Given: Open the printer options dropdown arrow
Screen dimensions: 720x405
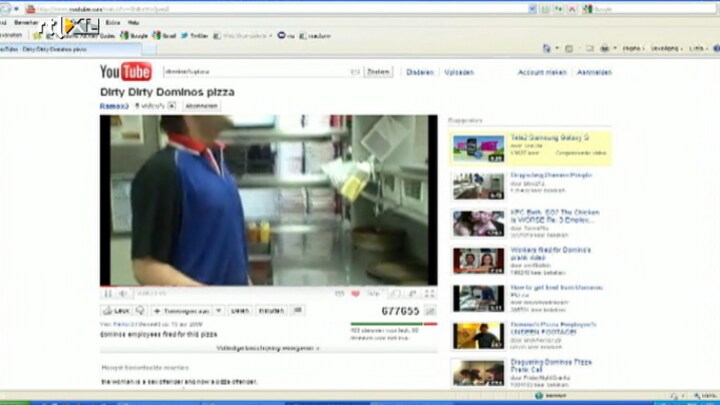Looking at the screenshot, I should coord(615,49).
